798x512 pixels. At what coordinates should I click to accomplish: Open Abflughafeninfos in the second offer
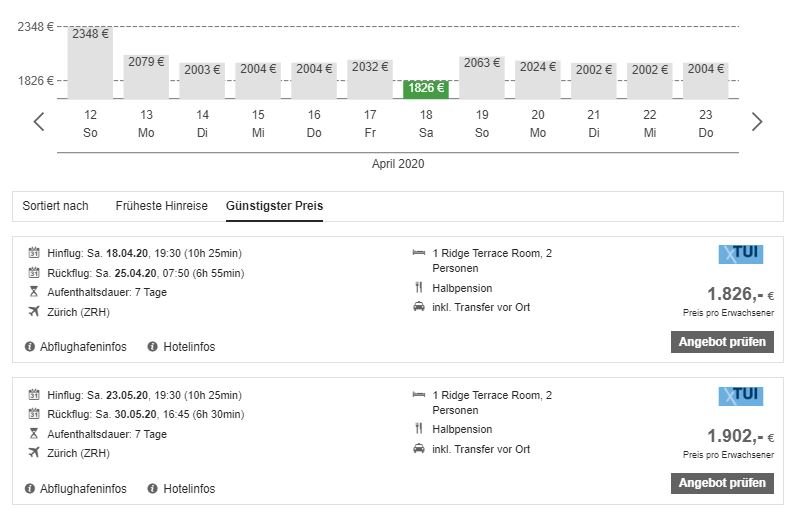coord(83,489)
